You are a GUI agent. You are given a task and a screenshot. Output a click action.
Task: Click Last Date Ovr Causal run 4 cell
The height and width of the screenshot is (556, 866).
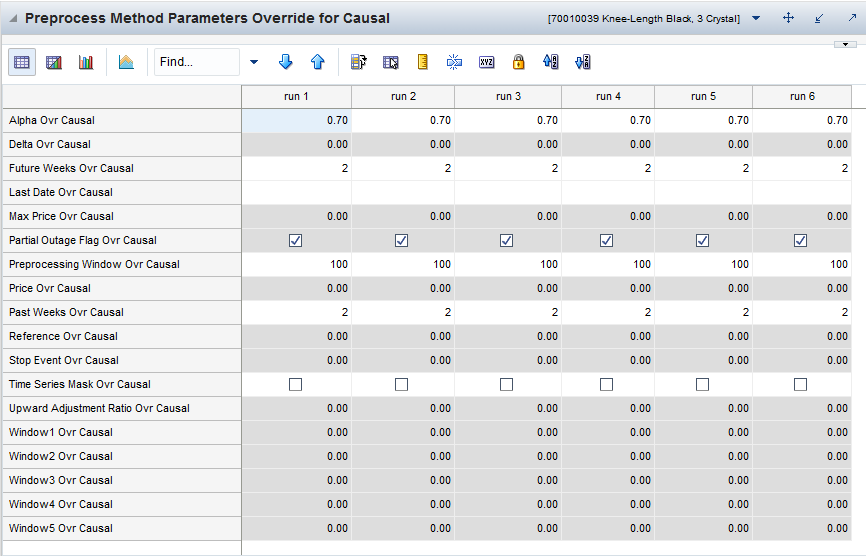tap(608, 193)
